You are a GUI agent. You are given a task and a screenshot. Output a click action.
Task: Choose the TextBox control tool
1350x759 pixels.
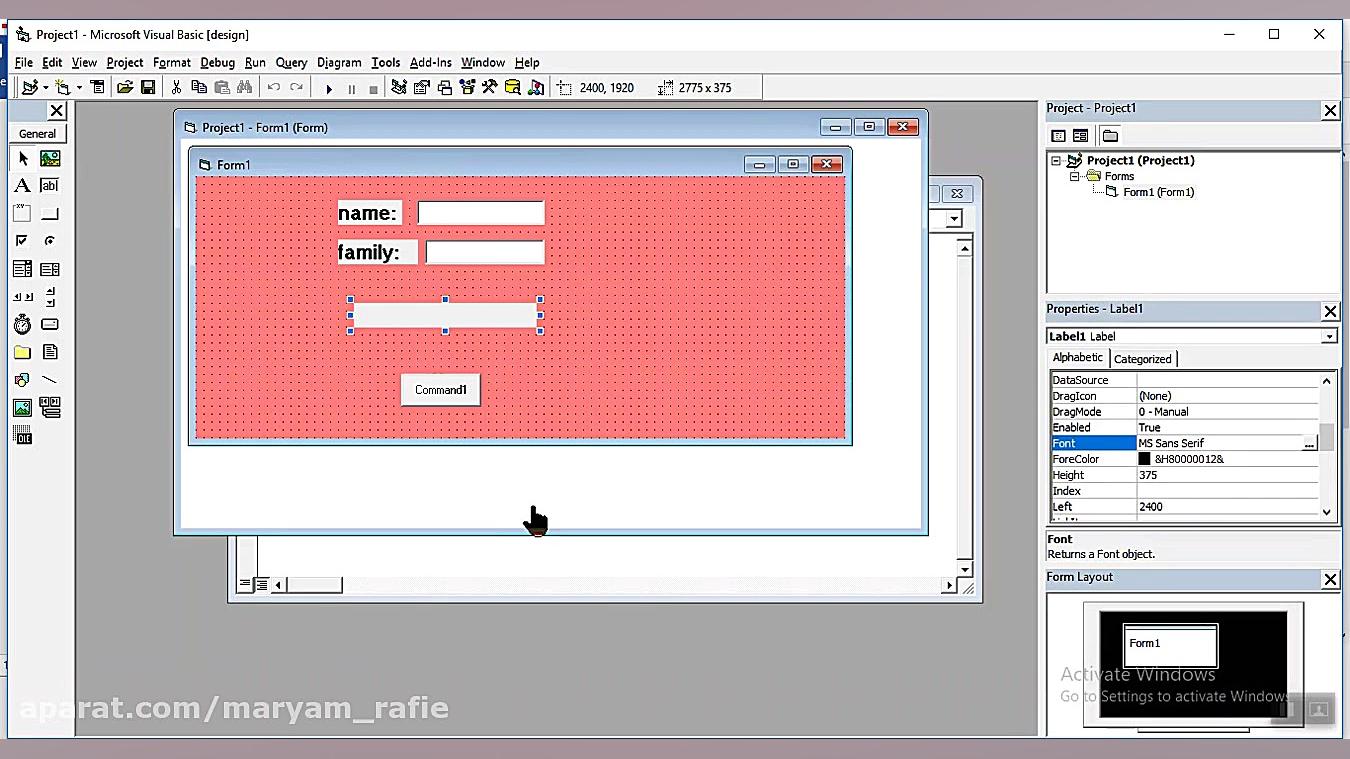tap(50, 185)
